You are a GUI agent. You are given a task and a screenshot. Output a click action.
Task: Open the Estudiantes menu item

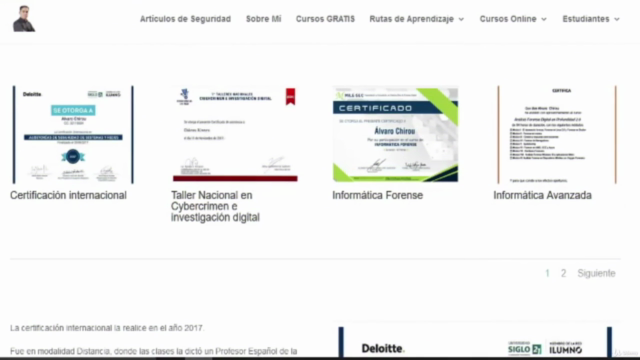pyautogui.click(x=586, y=19)
